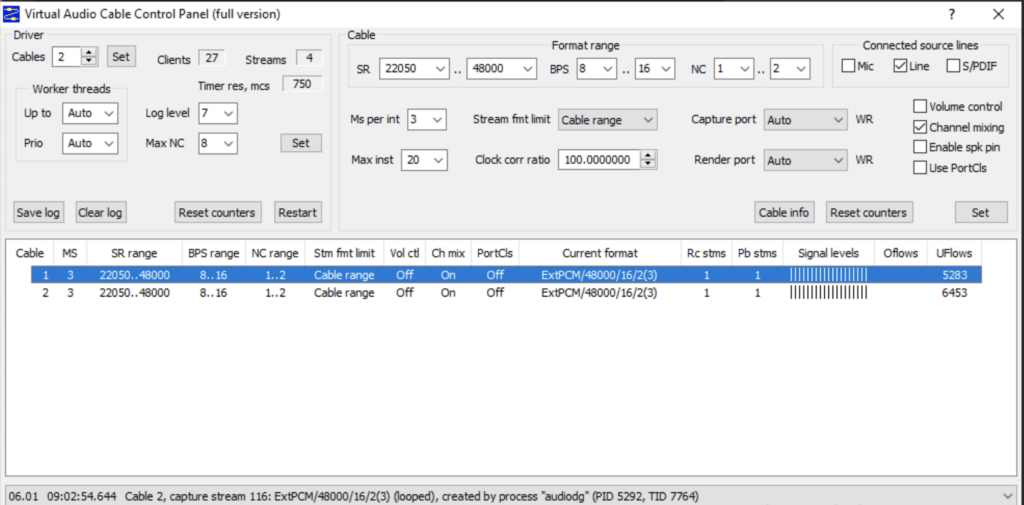The height and width of the screenshot is (505, 1024).
Task: Click the BPS range column header
Action: tap(214, 253)
